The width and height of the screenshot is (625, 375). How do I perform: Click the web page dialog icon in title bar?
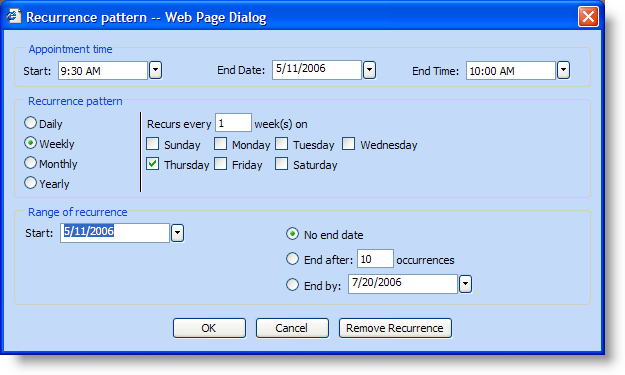point(13,16)
